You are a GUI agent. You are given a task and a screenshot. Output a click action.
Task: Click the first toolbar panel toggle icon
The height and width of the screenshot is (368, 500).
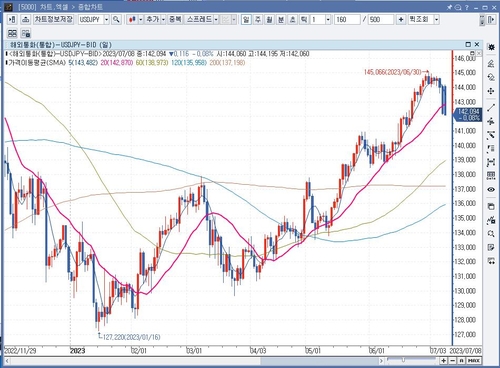(x=12, y=20)
